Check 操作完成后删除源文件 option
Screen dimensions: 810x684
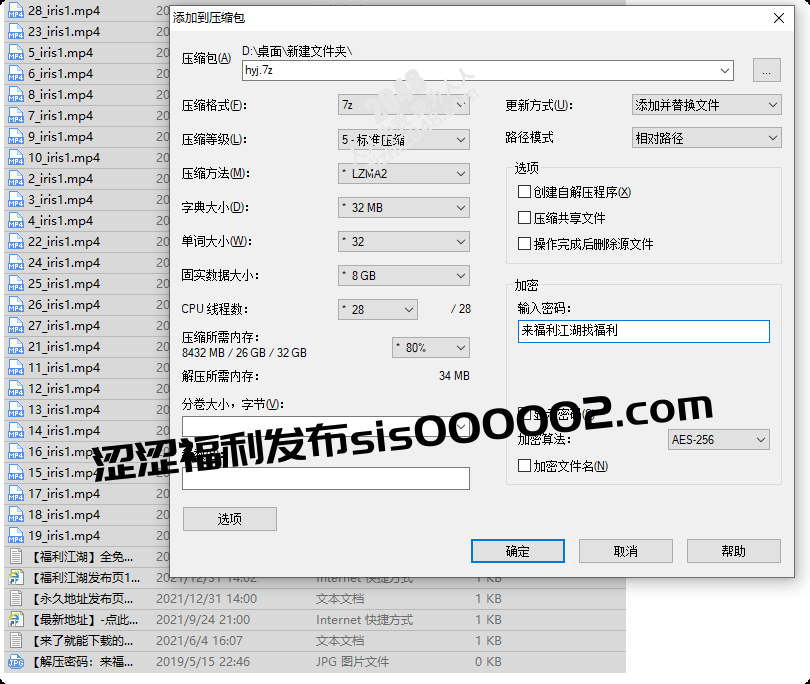pos(524,243)
